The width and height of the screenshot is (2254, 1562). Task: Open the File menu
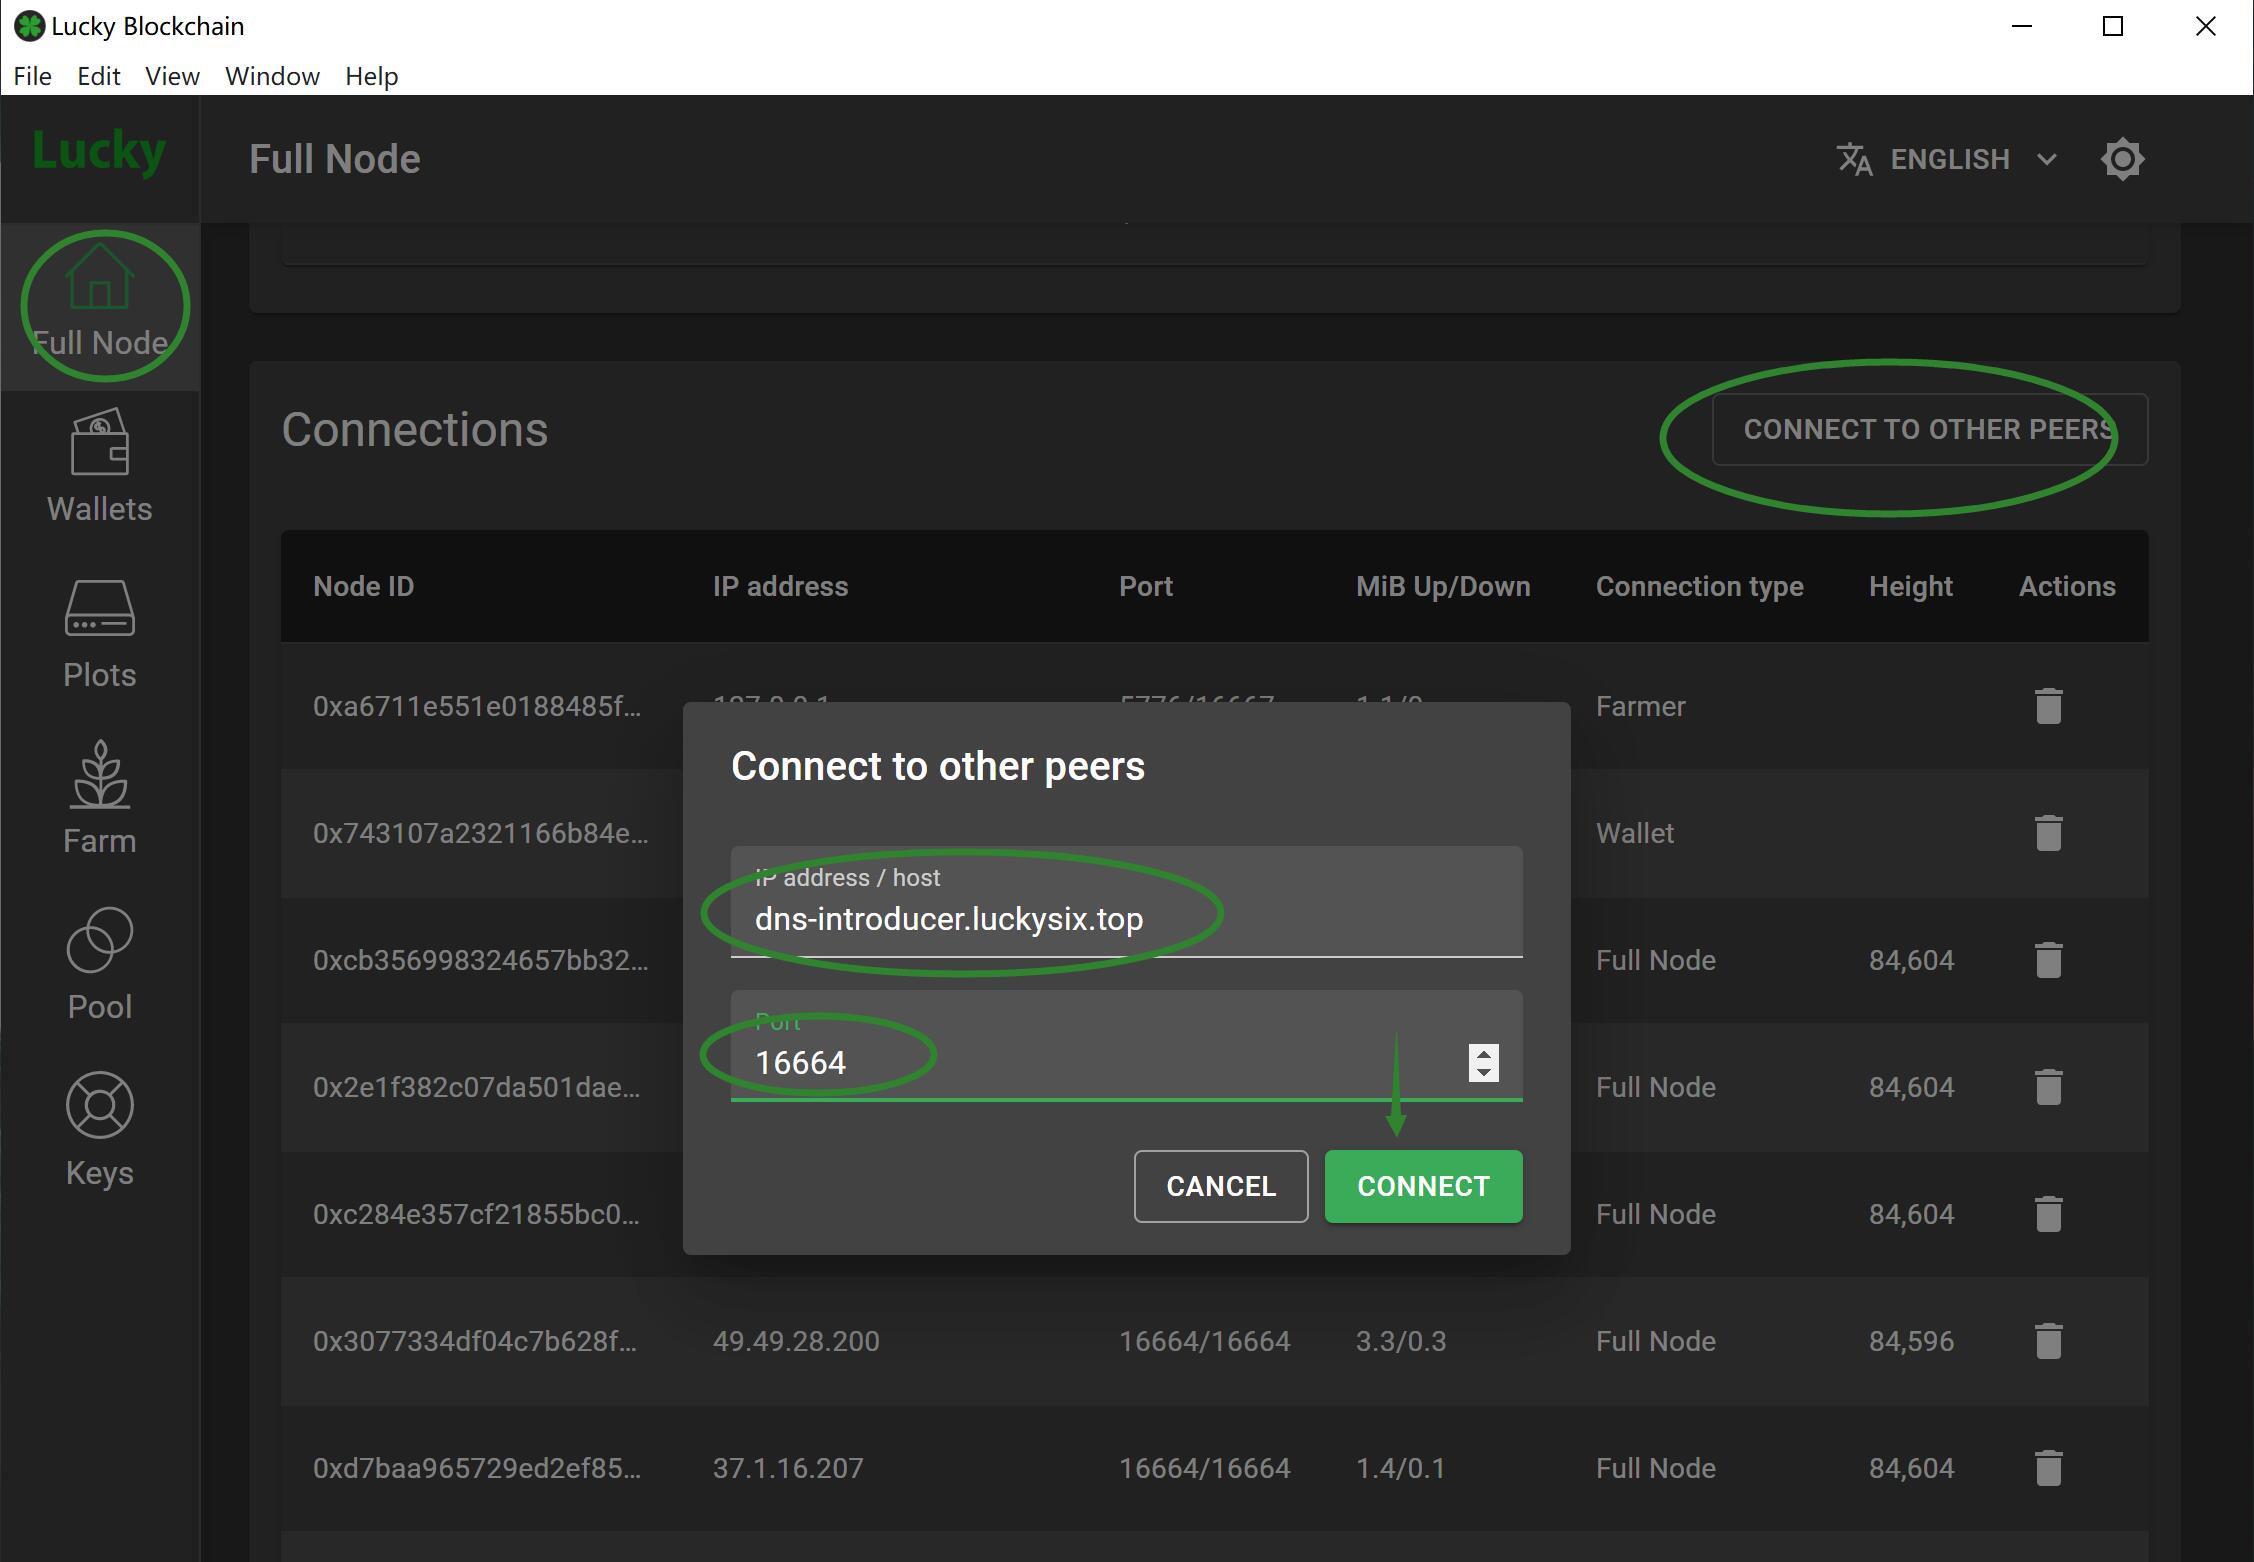(32, 76)
